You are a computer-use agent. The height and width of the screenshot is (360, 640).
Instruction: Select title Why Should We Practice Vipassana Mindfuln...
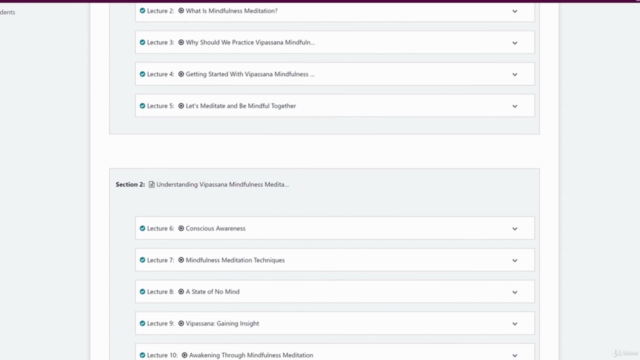250,42
